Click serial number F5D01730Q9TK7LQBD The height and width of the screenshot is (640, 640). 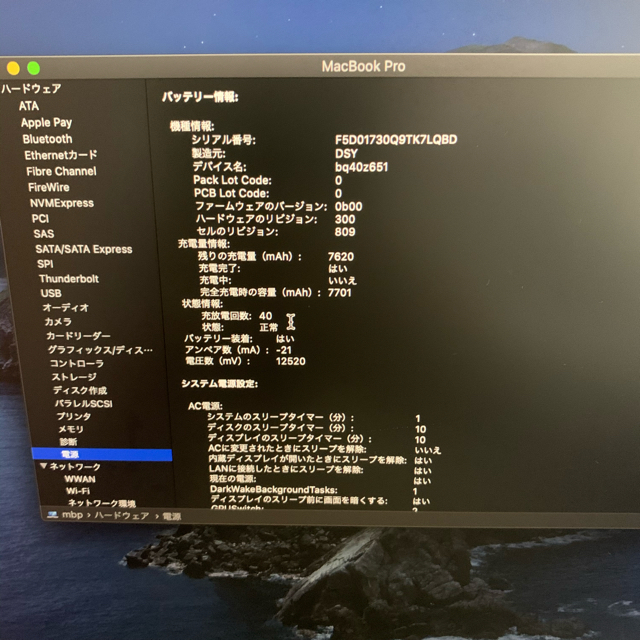tap(396, 140)
